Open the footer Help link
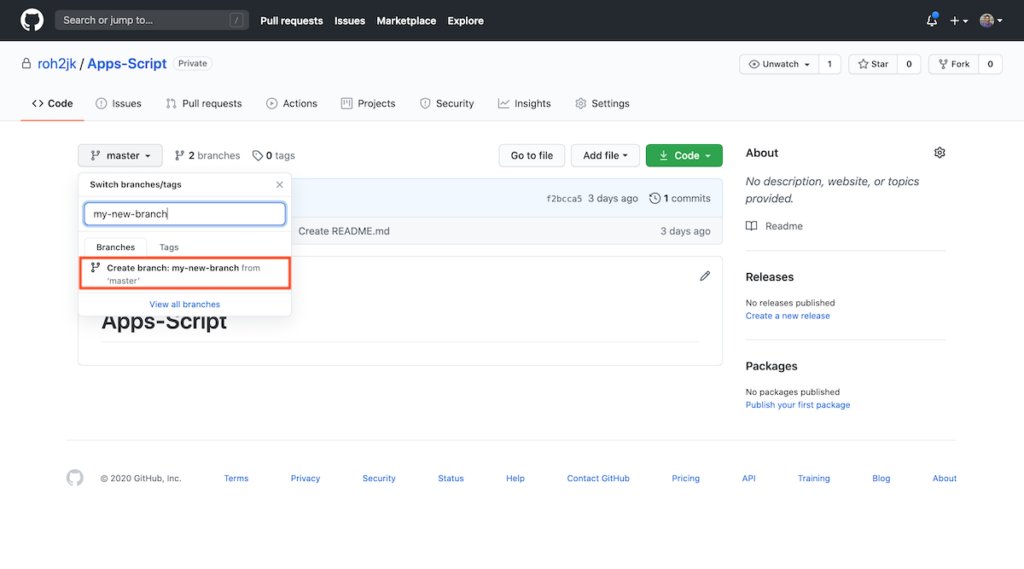The height and width of the screenshot is (569, 1024). point(515,478)
